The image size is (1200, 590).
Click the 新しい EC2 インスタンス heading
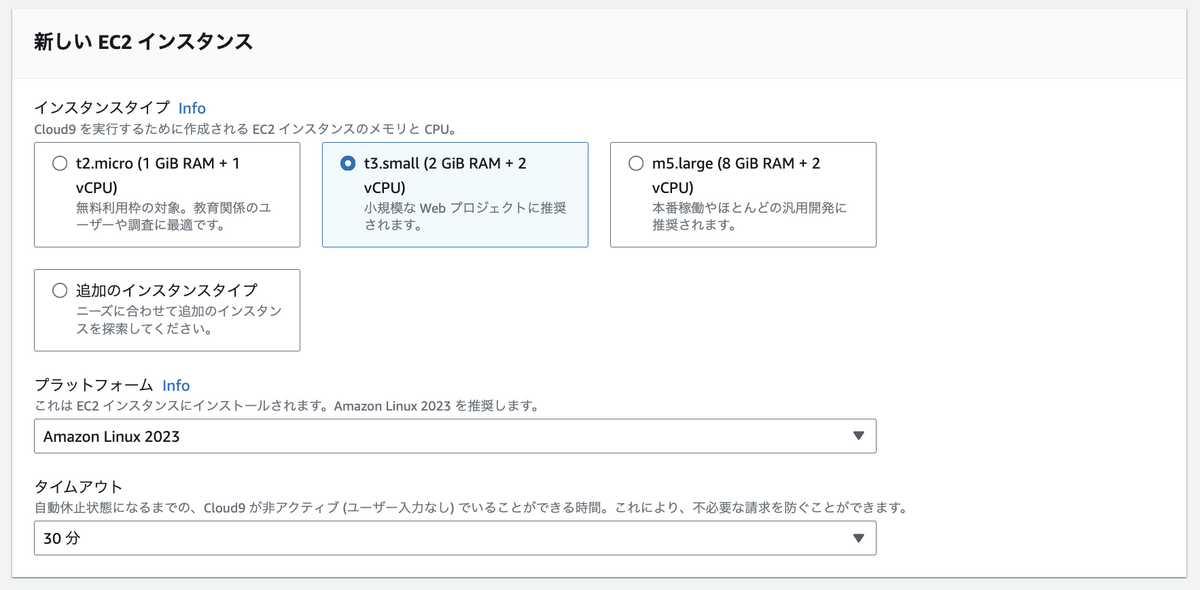143,42
